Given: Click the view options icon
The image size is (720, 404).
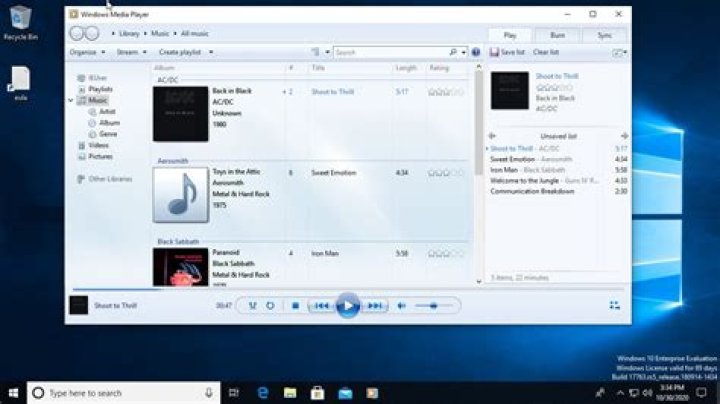Looking at the screenshot, I should (315, 52).
